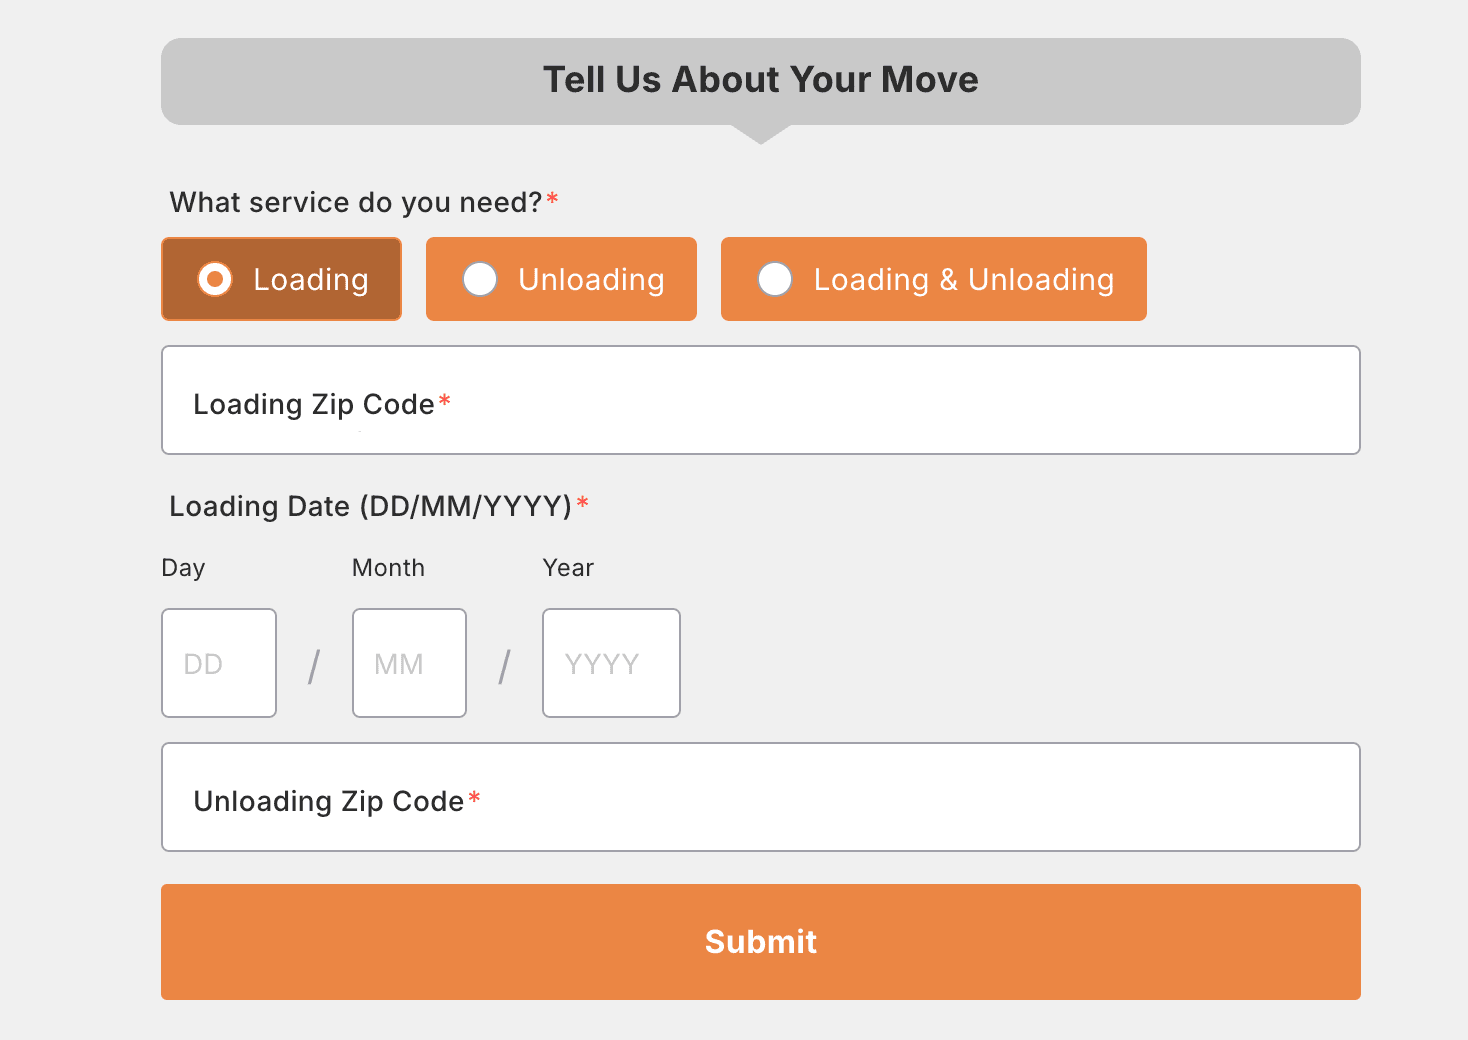
Task: Click the Year label above its input
Action: pyautogui.click(x=568, y=567)
